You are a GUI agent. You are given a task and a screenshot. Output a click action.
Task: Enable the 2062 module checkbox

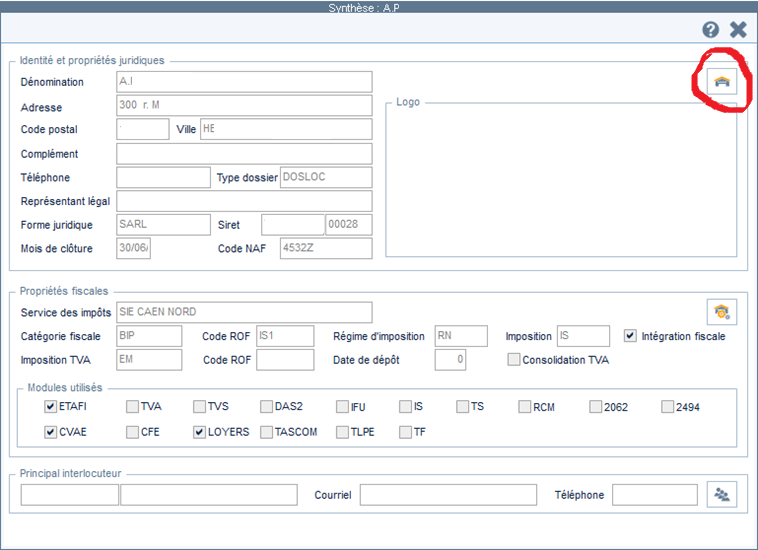tap(596, 406)
